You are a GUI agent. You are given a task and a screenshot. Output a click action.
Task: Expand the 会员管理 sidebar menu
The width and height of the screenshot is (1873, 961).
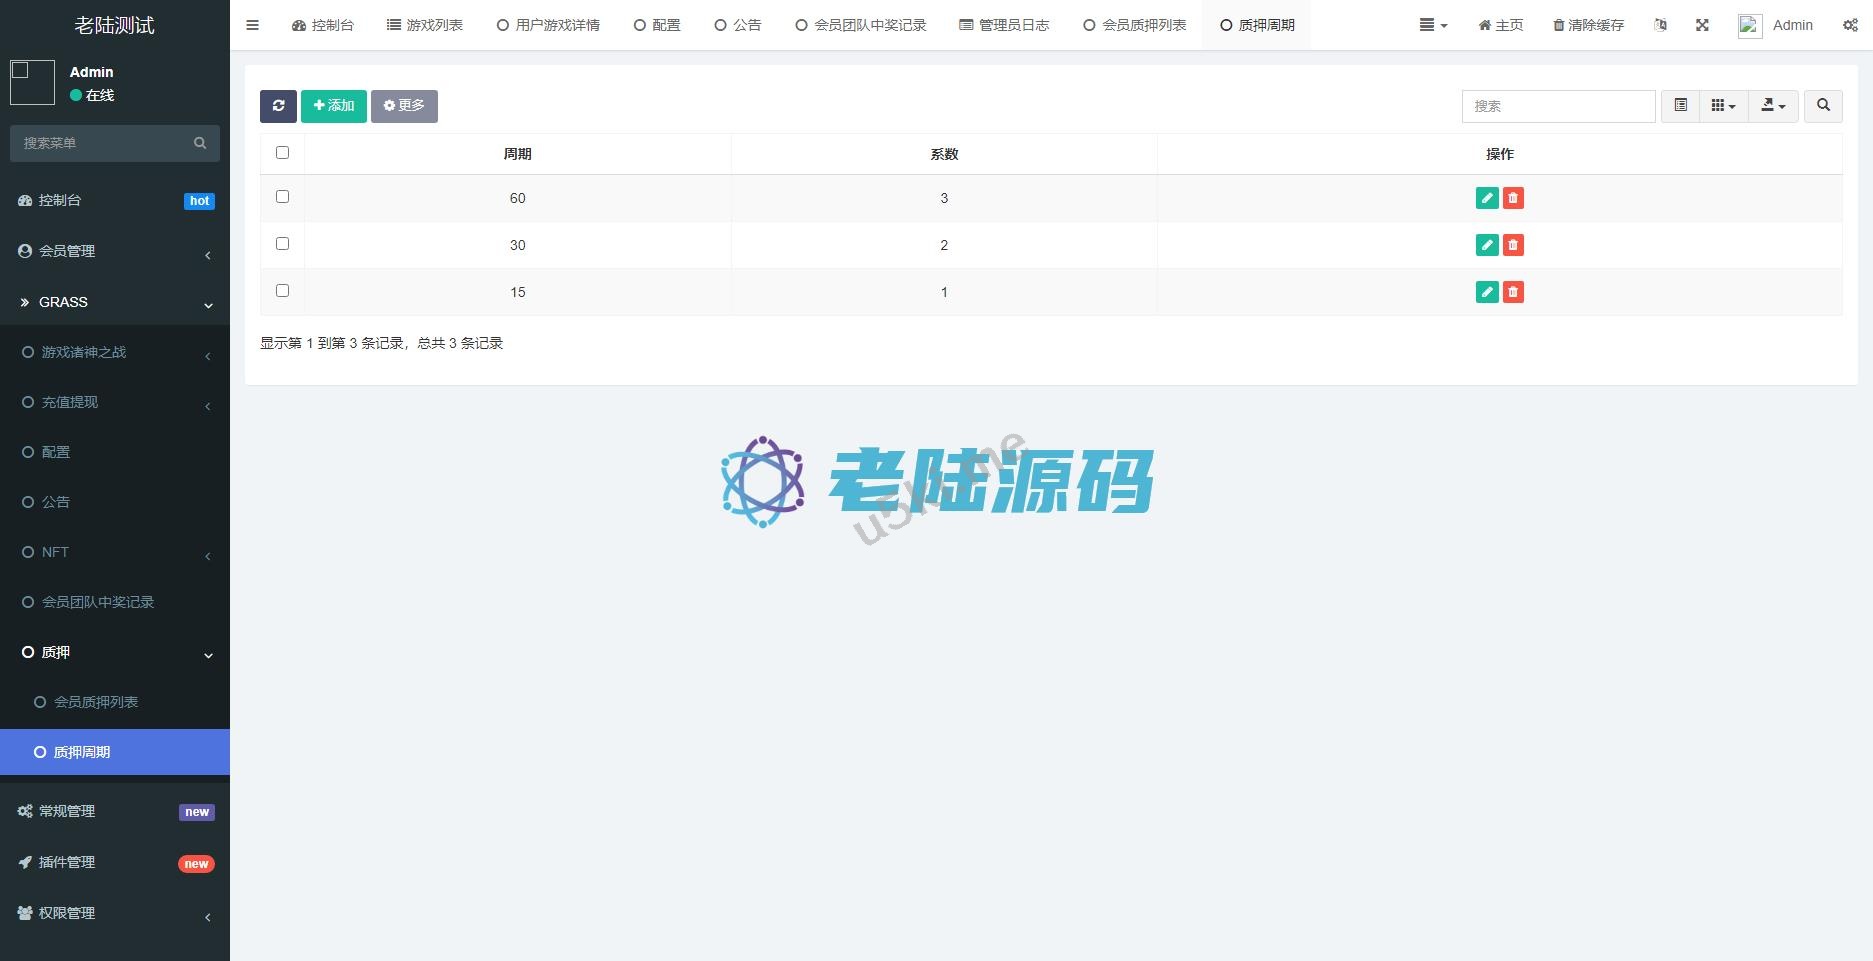coord(115,252)
